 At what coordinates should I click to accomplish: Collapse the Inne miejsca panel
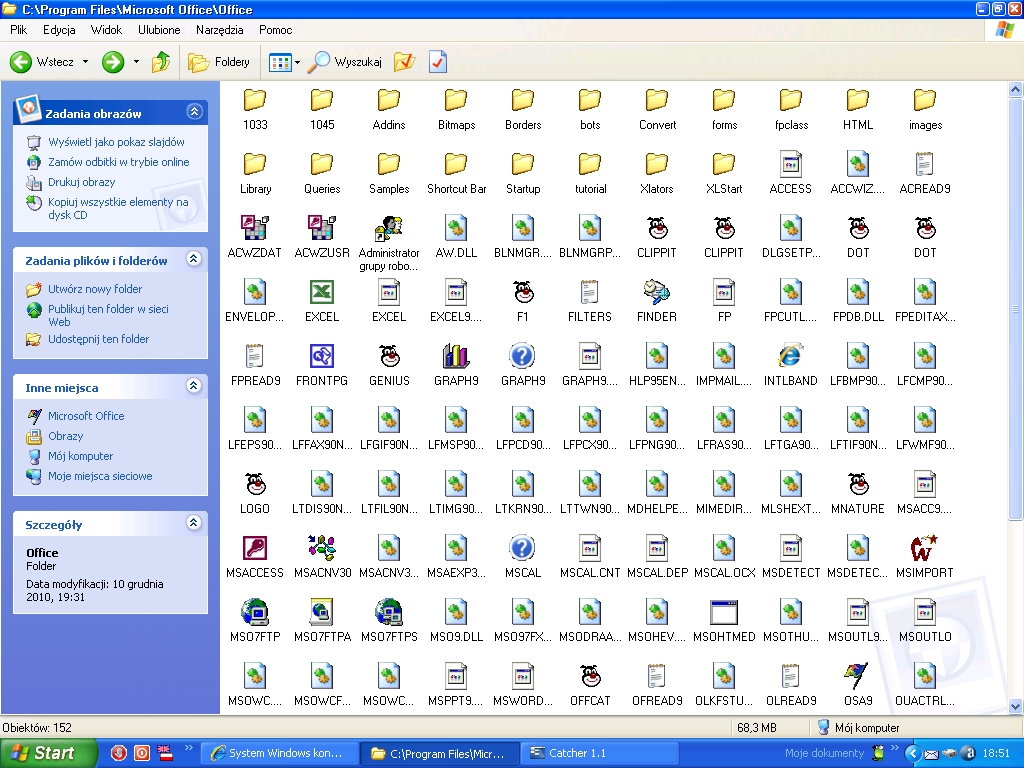193,386
